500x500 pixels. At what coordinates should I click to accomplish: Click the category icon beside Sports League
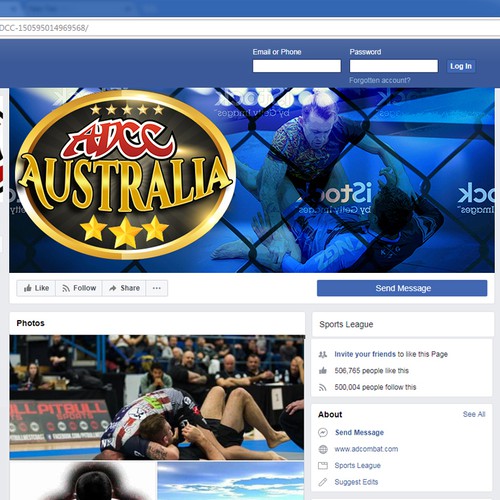(323, 466)
